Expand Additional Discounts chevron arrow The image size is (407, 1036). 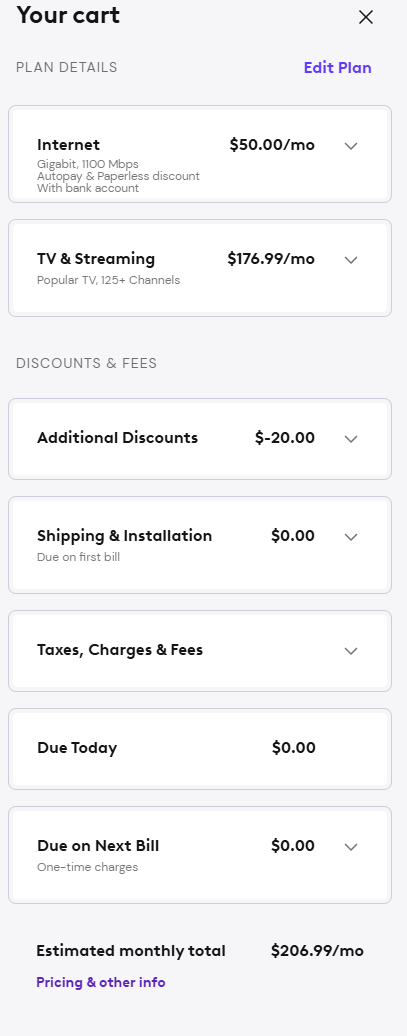click(x=351, y=439)
